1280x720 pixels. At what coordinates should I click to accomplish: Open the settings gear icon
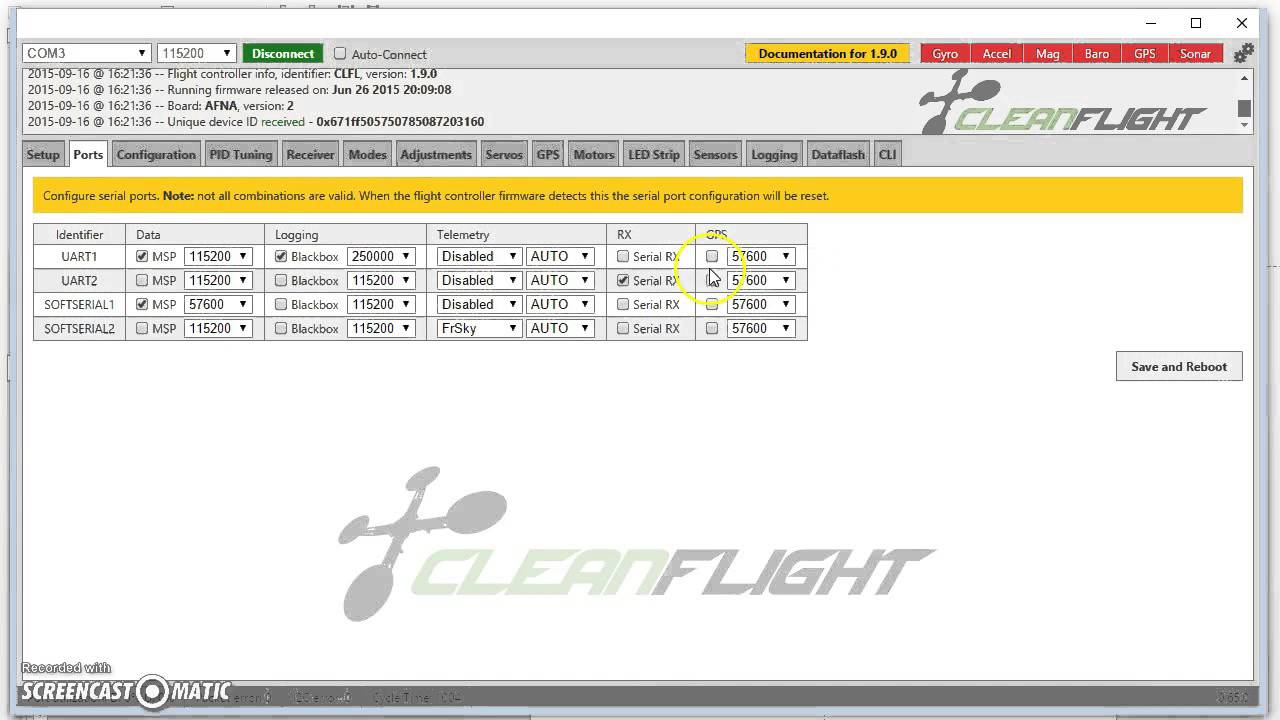click(1243, 53)
